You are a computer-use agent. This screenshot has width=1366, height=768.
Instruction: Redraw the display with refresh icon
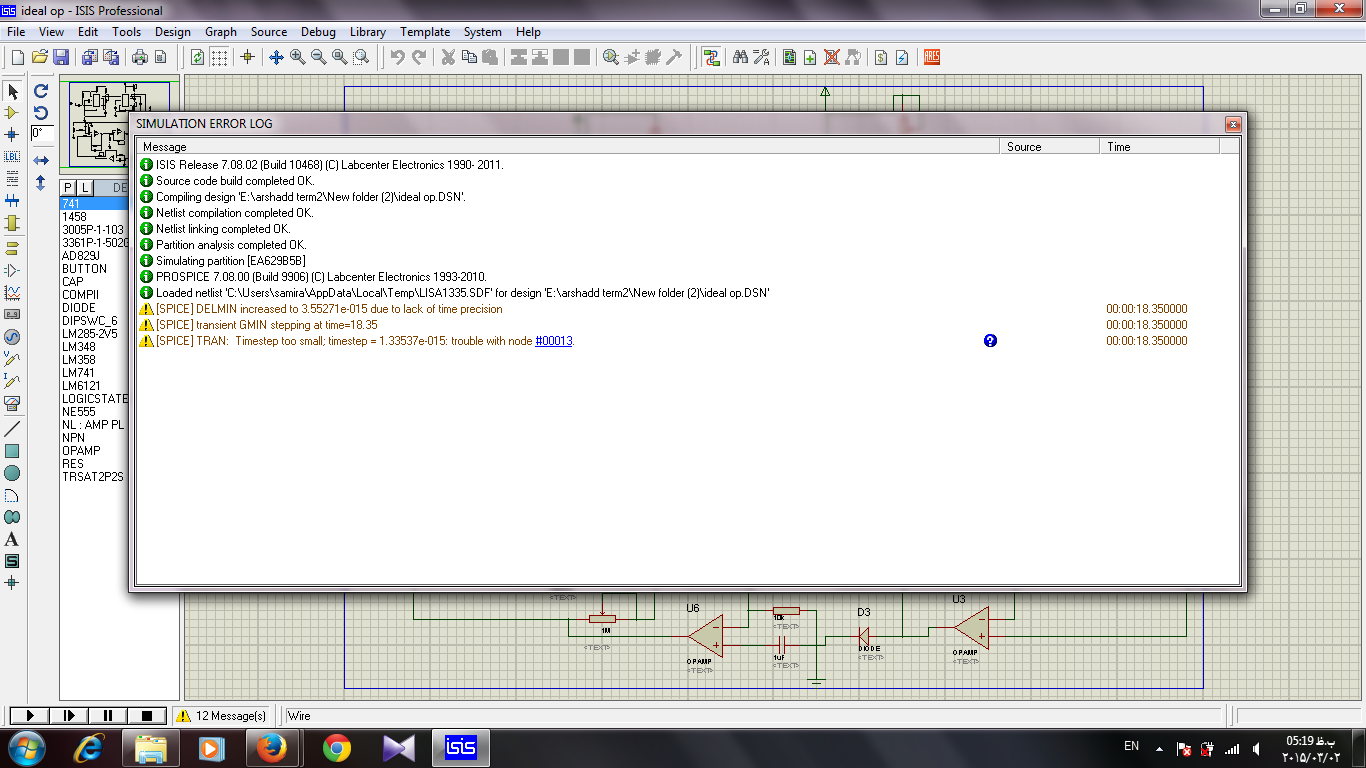point(198,57)
